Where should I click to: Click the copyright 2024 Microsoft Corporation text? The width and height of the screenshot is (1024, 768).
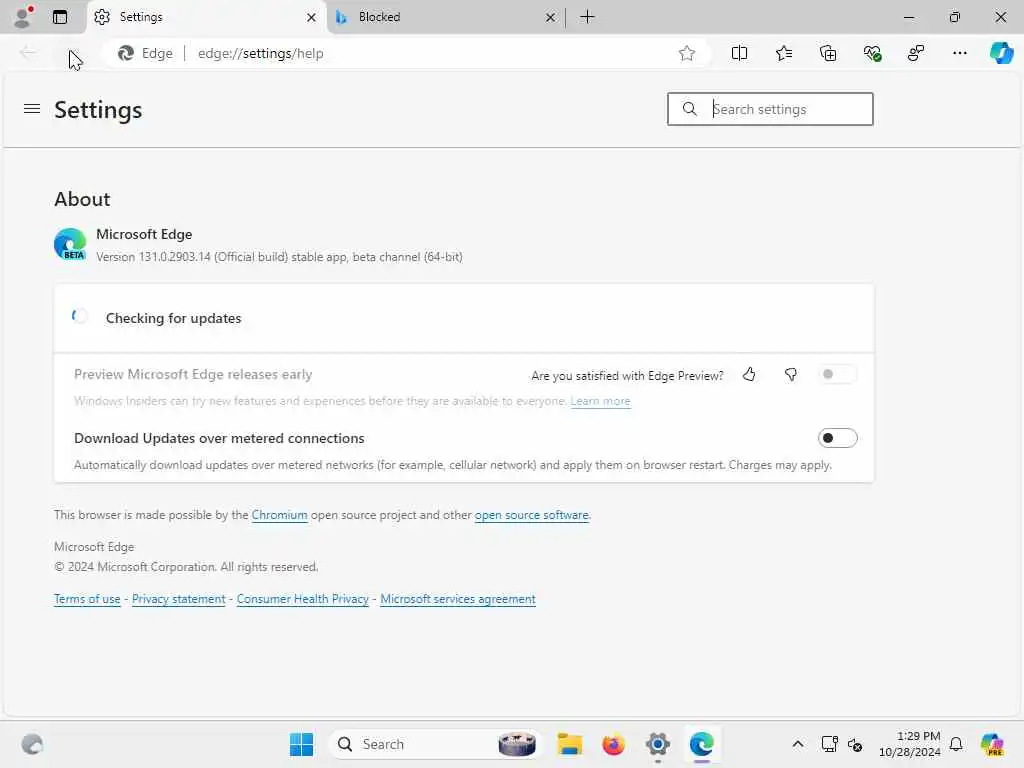point(186,567)
